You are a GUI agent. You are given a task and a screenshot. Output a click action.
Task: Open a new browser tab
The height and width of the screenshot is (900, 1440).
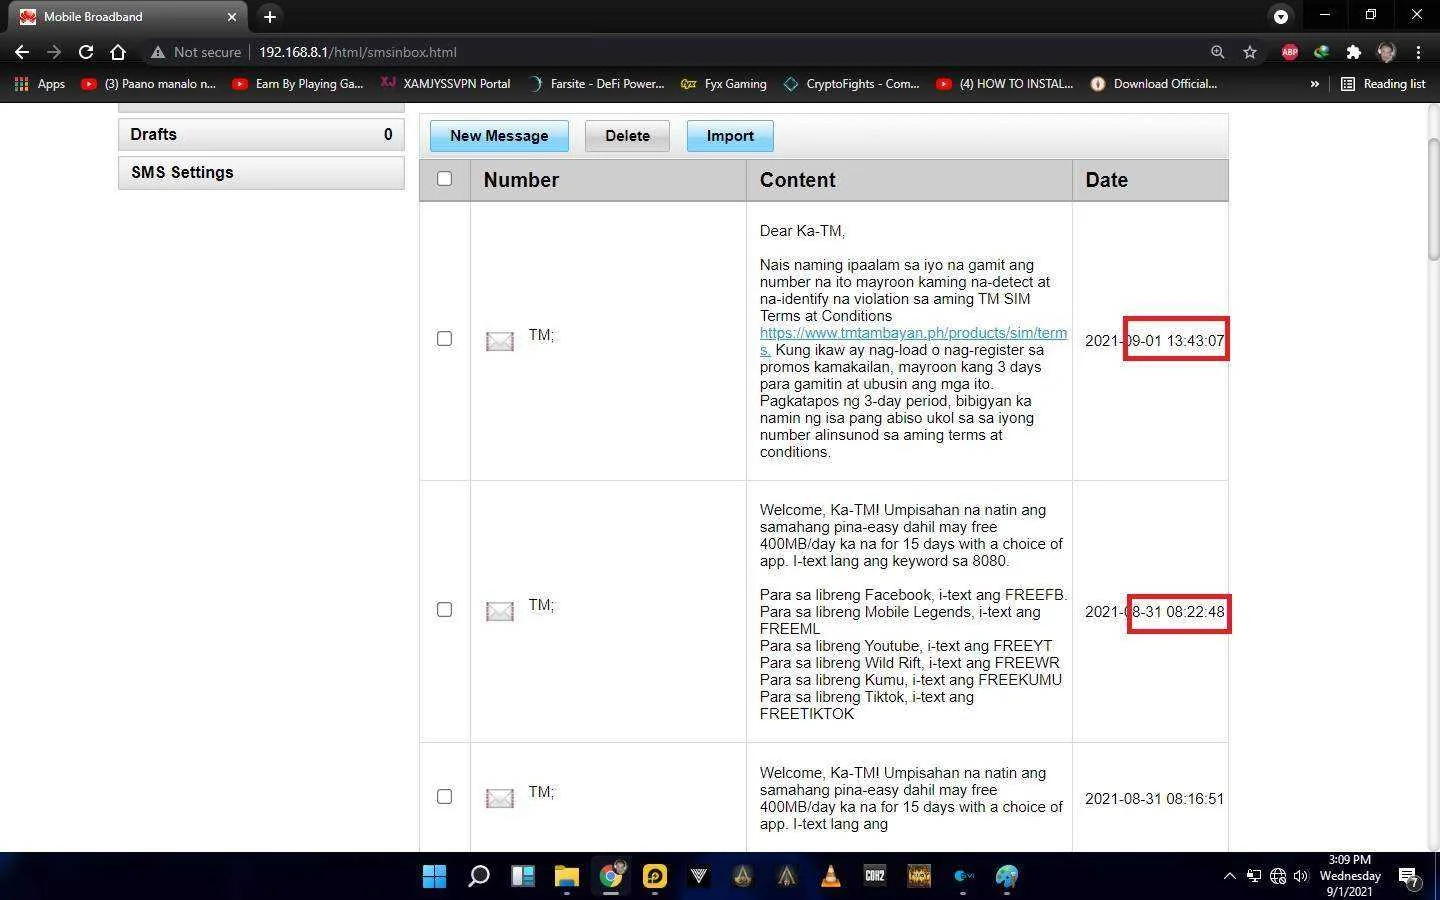[x=270, y=16]
